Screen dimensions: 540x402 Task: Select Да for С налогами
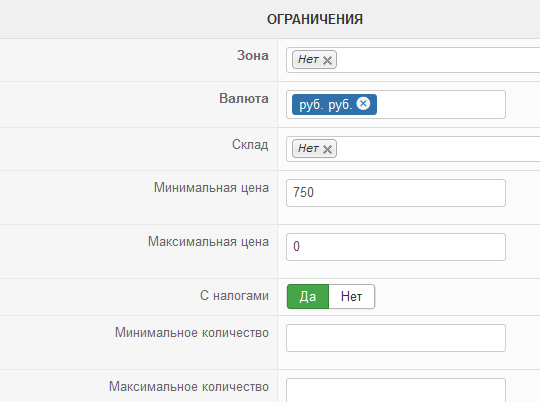[308, 296]
